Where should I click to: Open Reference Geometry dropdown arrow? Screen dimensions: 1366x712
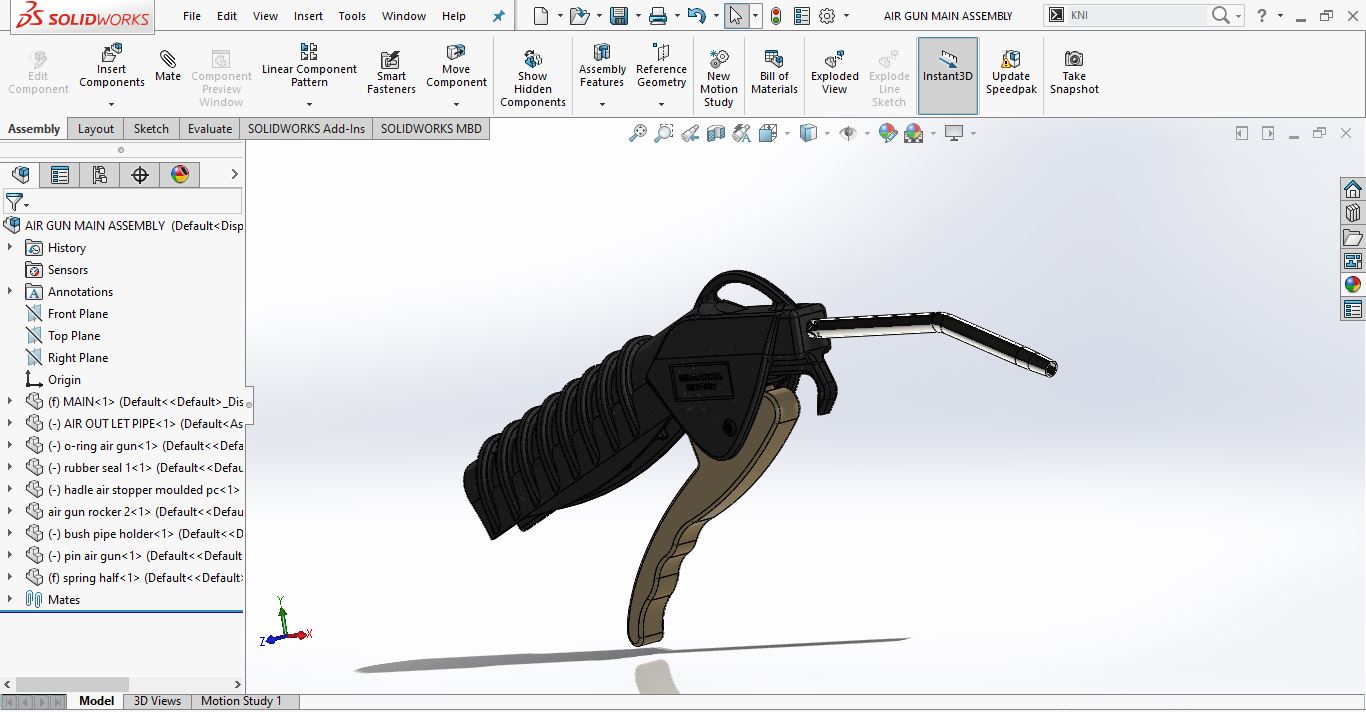[x=661, y=104]
